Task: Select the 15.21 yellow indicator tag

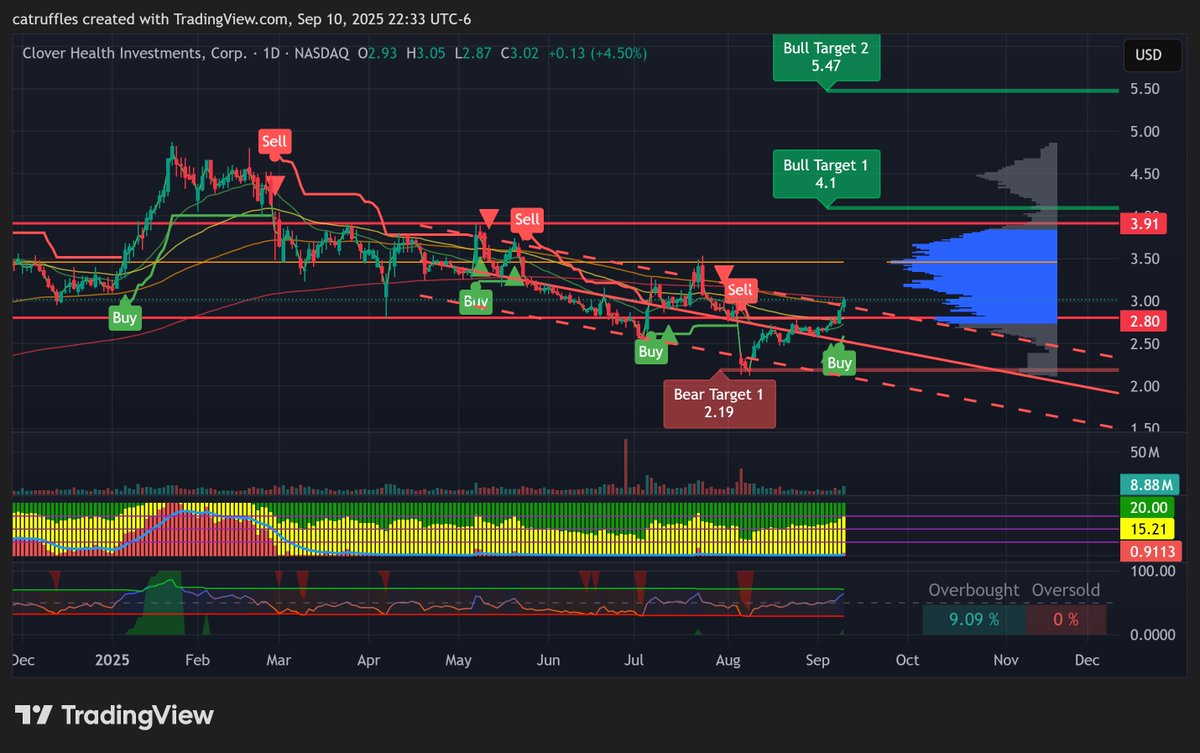Action: 1146,528
